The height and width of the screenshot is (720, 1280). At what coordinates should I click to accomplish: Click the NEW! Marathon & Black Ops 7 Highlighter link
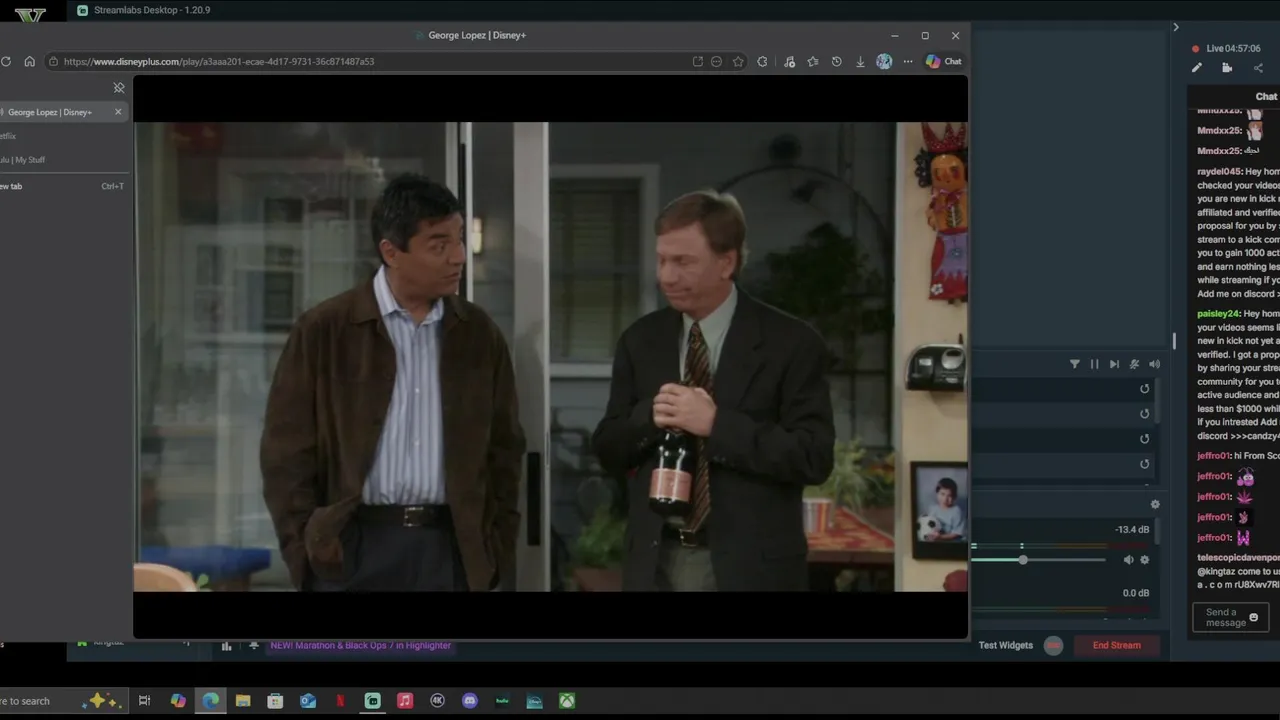[360, 645]
